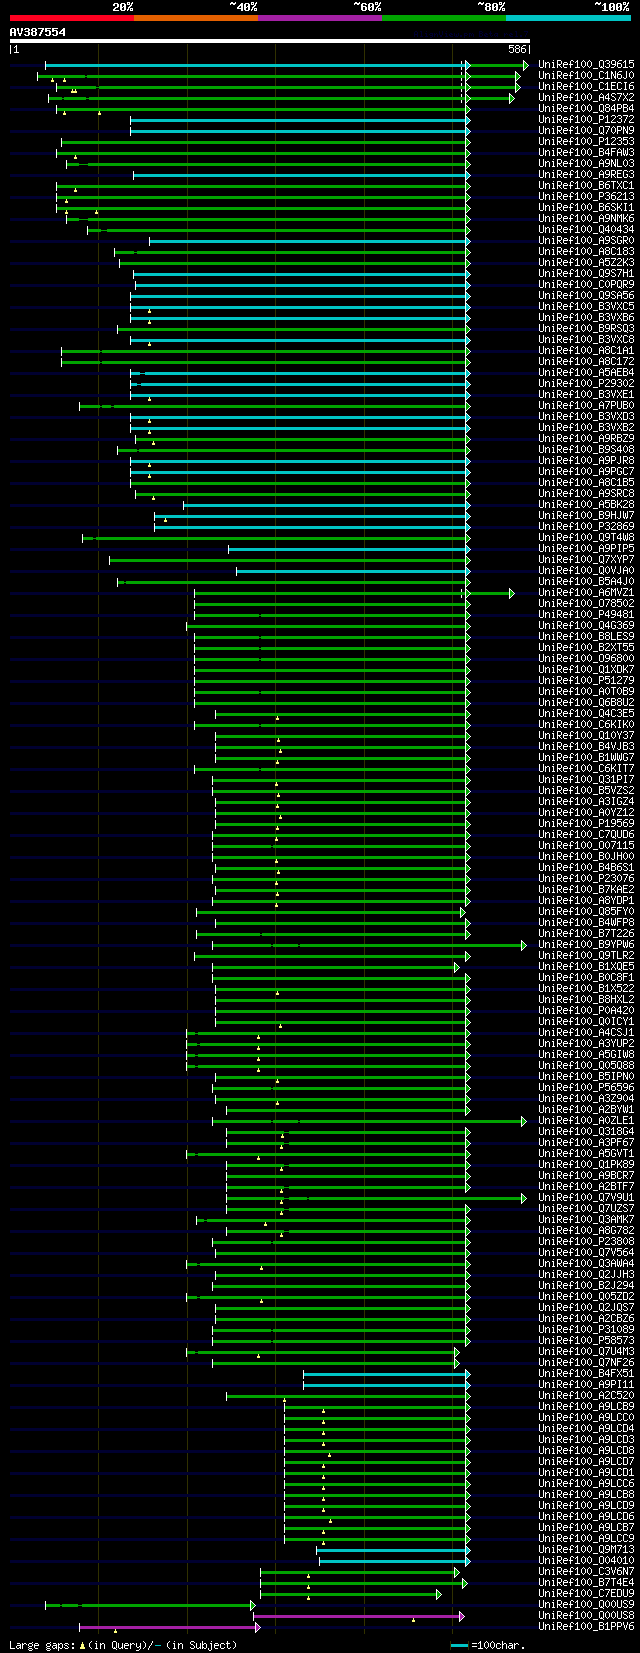Image resolution: width=640 pixels, height=1653 pixels.
Task: Open hit UniRef100_A4S7X2
Action: (x=586, y=97)
